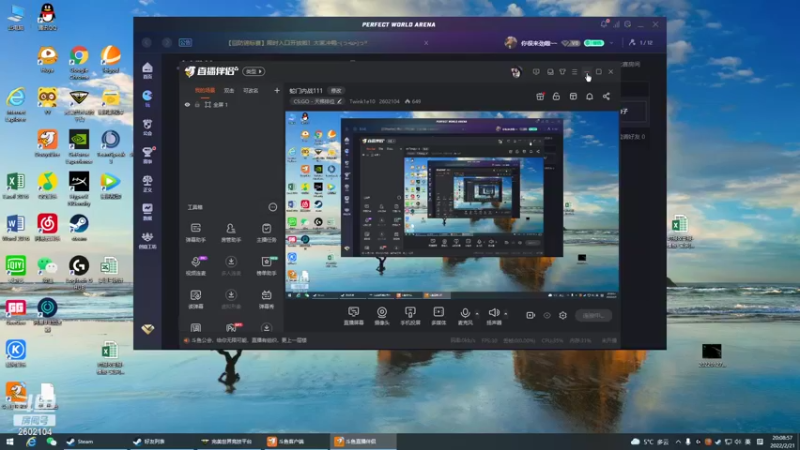Select the second scene tab next to 我的场景
The height and width of the screenshot is (450, 800).
click(229, 90)
